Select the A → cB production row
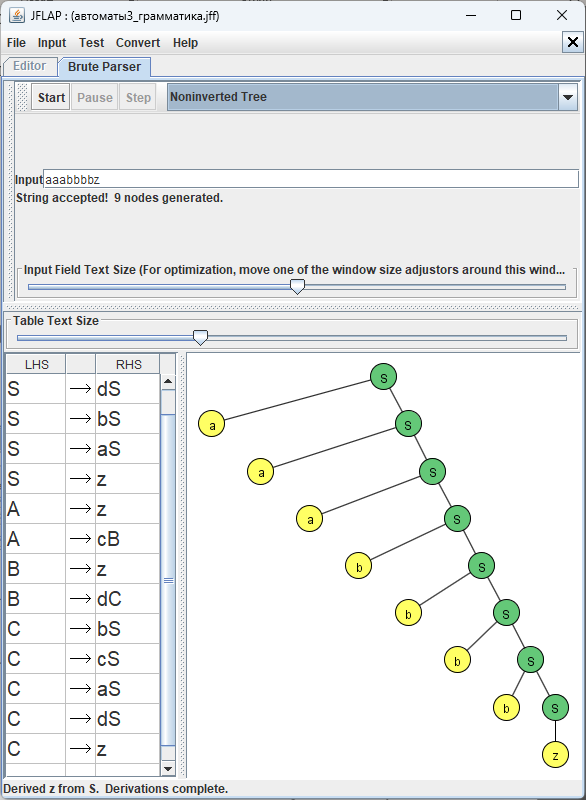Screen dimensions: 586x800 click(x=83, y=539)
